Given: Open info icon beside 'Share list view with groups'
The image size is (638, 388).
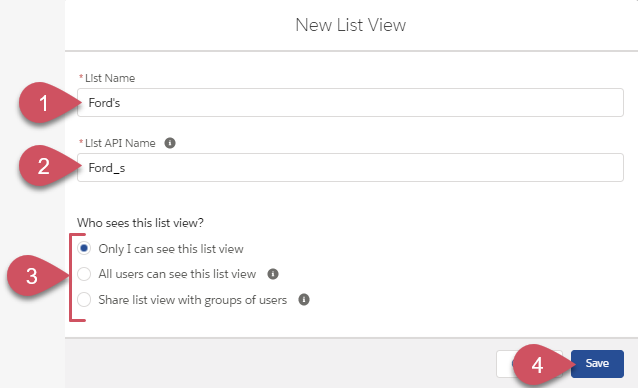Looking at the screenshot, I should coord(304,300).
